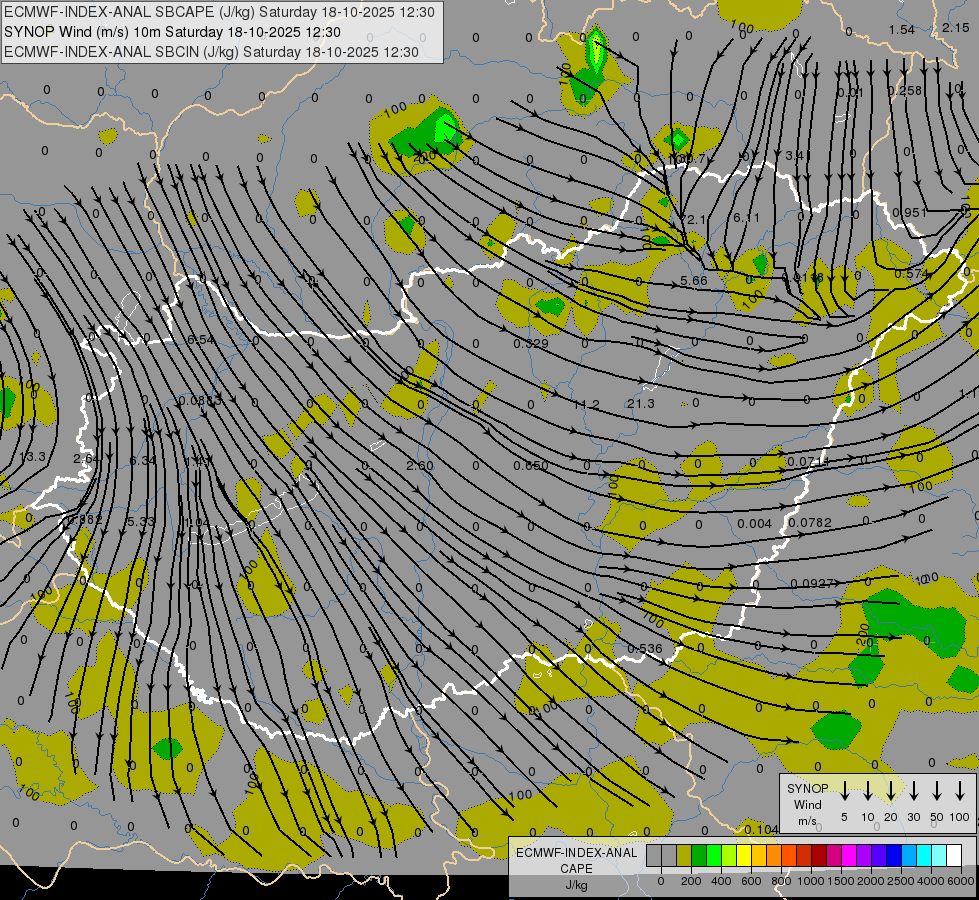Viewport: 979px width, 900px height.
Task: Click the 'm/s' unit in wind legend
Action: pos(807,821)
